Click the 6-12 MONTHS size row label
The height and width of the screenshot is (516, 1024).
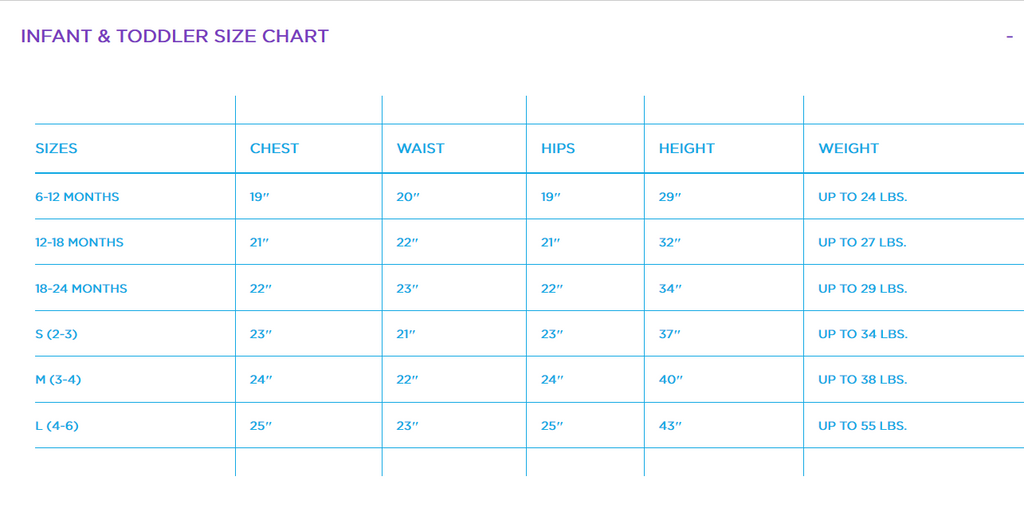(77, 197)
